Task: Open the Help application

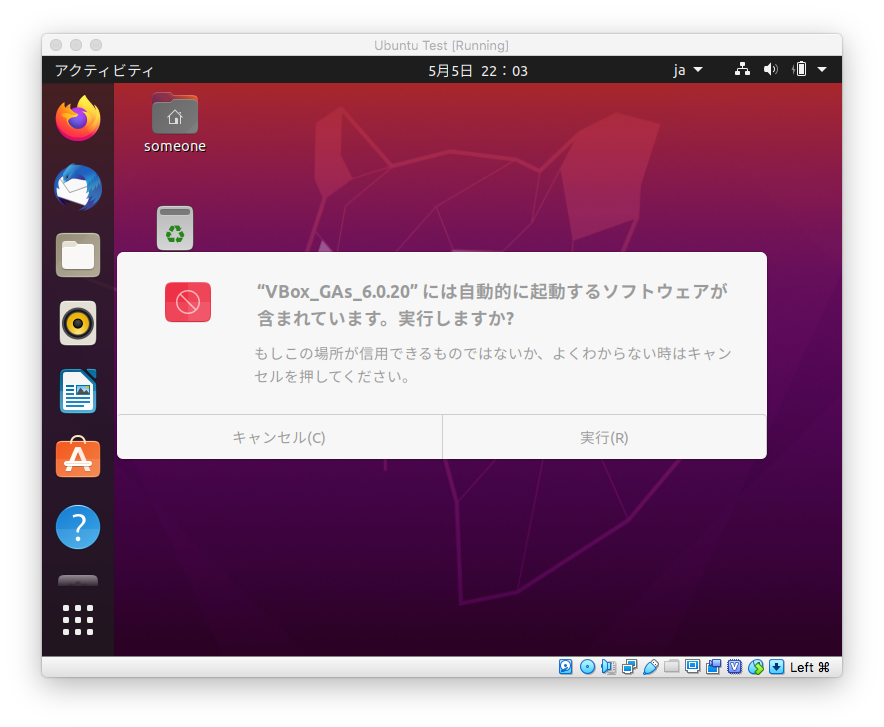Action: click(77, 527)
